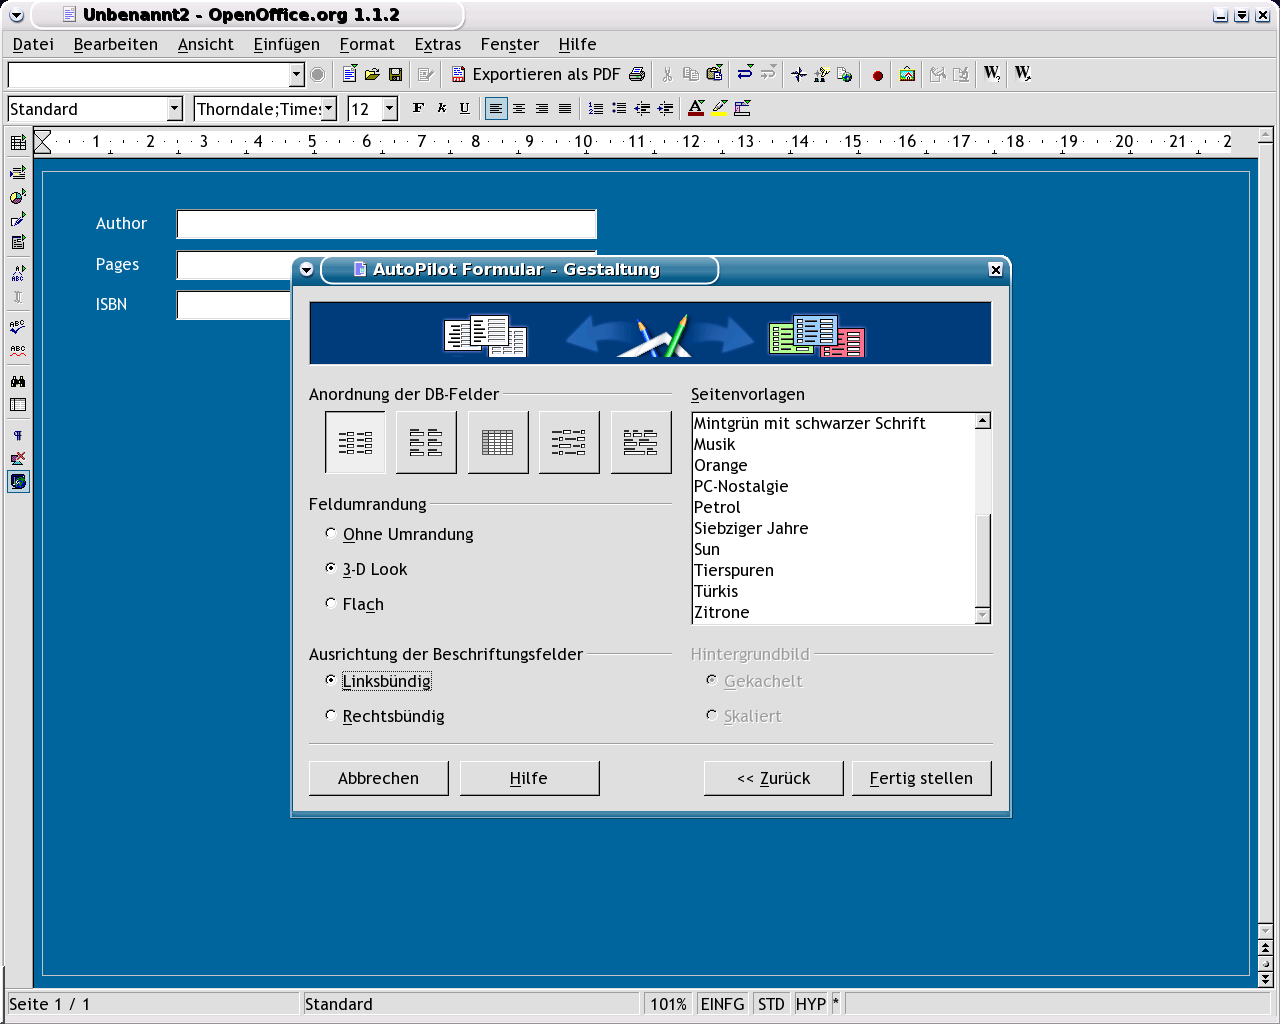Toggle bold formatting in the toolbar
The image size is (1280, 1024).
tap(418, 108)
